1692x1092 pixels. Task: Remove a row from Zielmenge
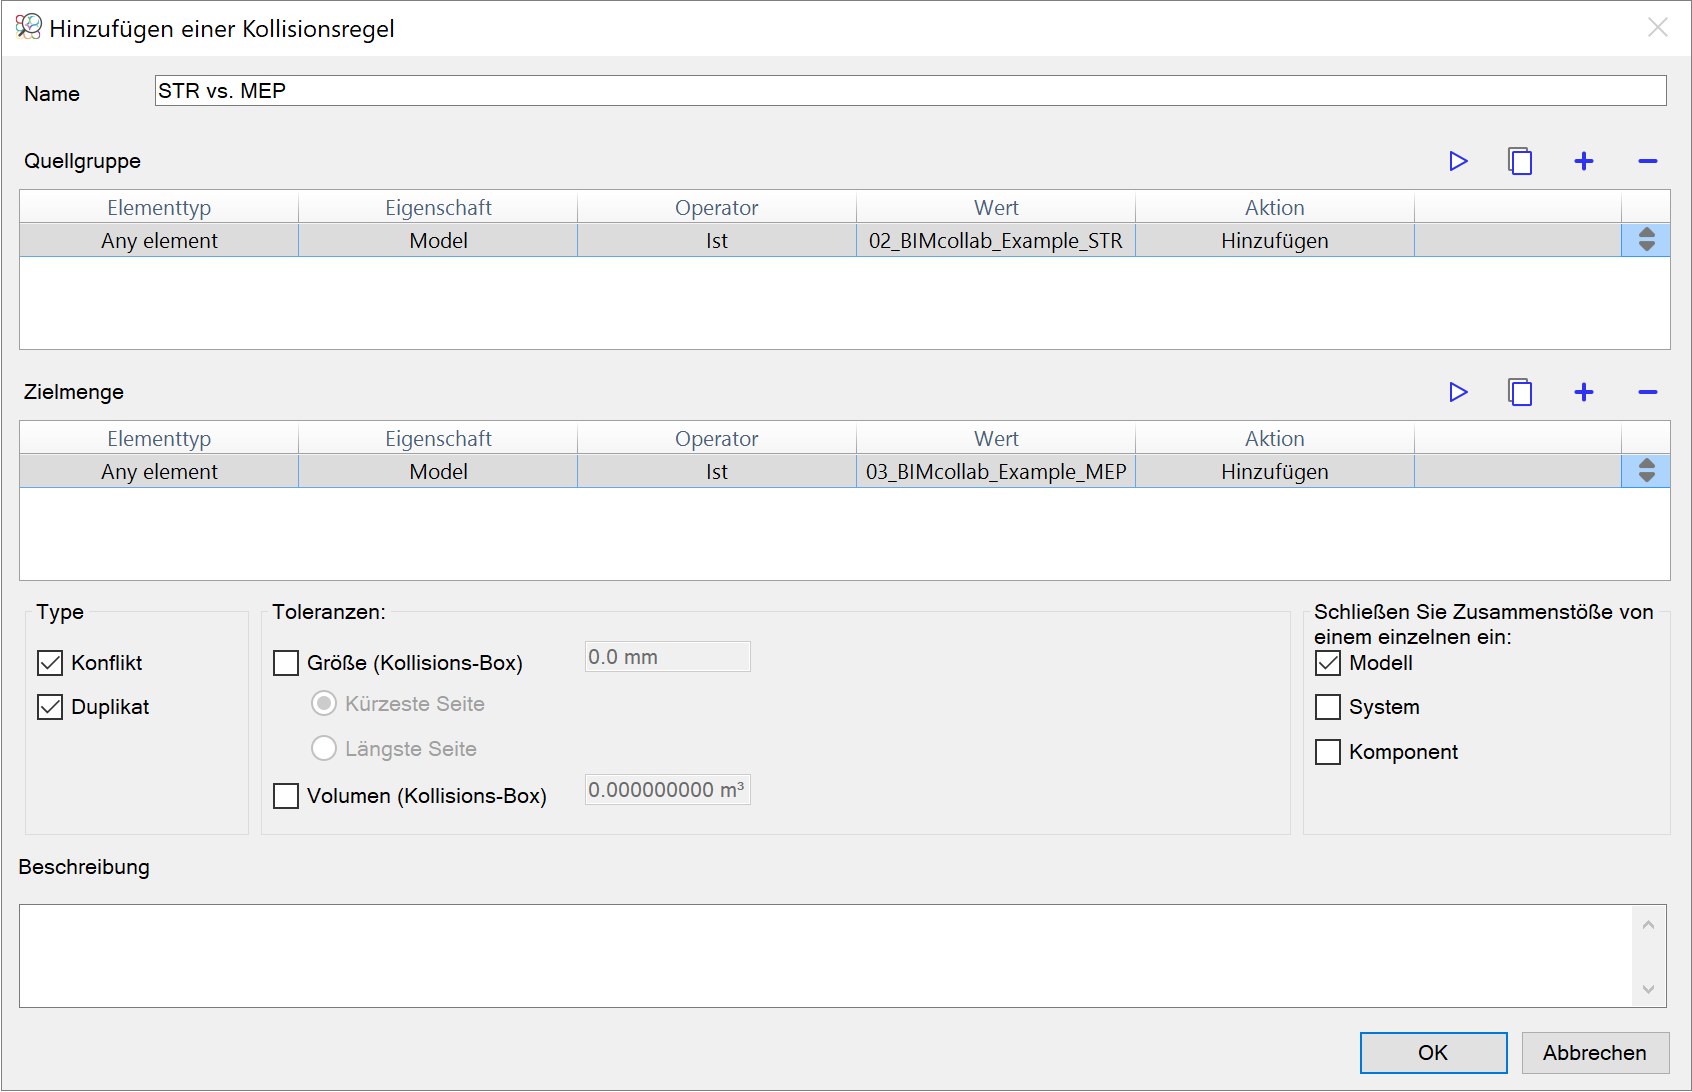(x=1648, y=392)
